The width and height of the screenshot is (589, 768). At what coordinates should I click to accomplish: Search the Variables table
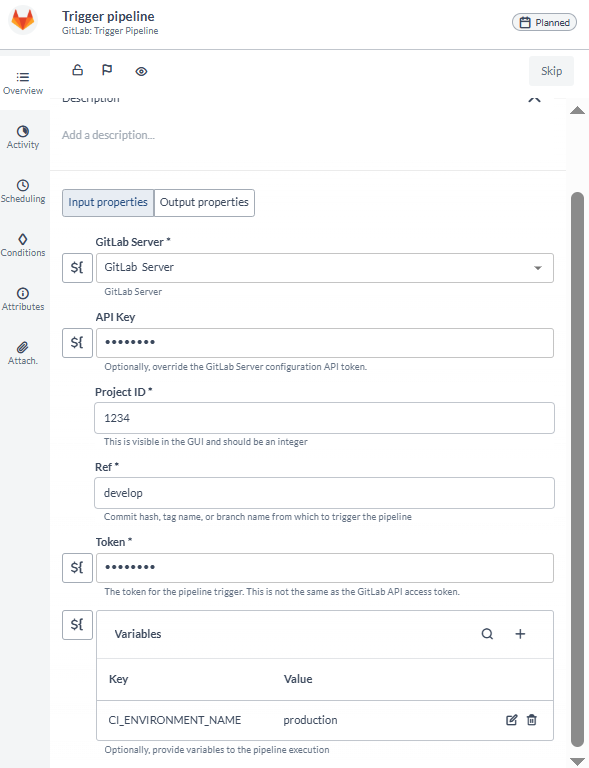point(487,634)
